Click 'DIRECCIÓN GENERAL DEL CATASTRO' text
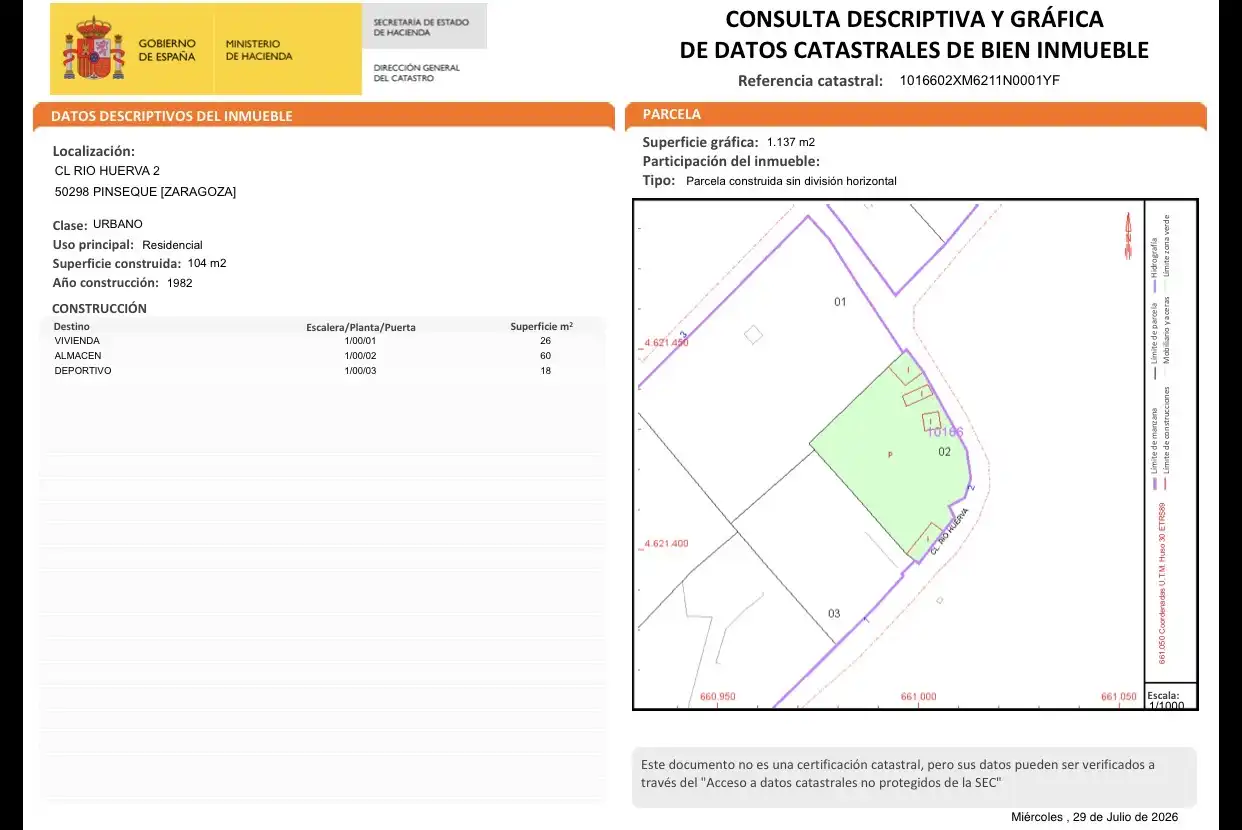The width and height of the screenshot is (1242, 830). click(416, 73)
